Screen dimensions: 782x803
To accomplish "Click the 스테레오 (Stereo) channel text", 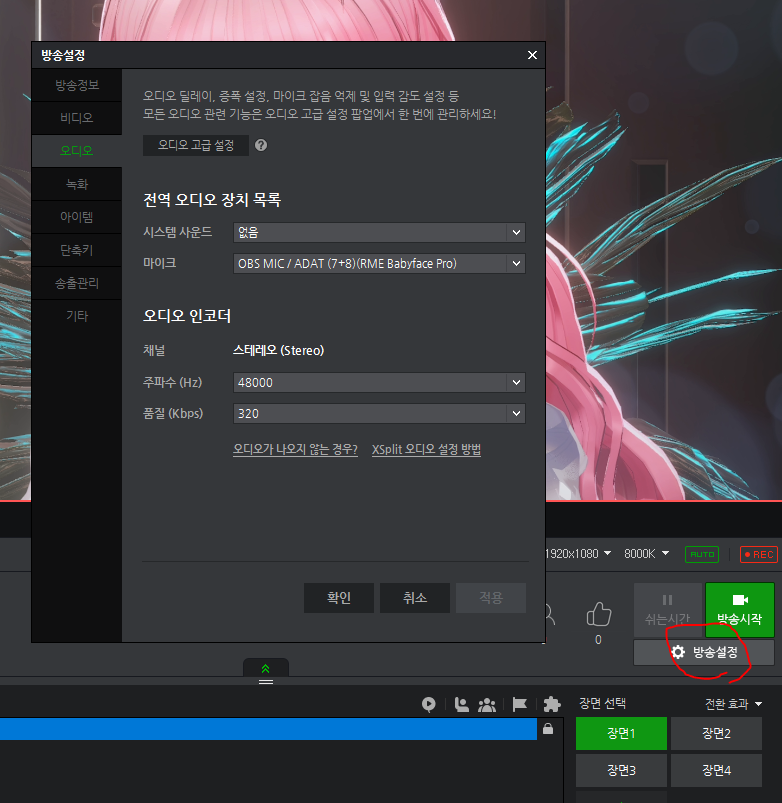I will 279,351.
